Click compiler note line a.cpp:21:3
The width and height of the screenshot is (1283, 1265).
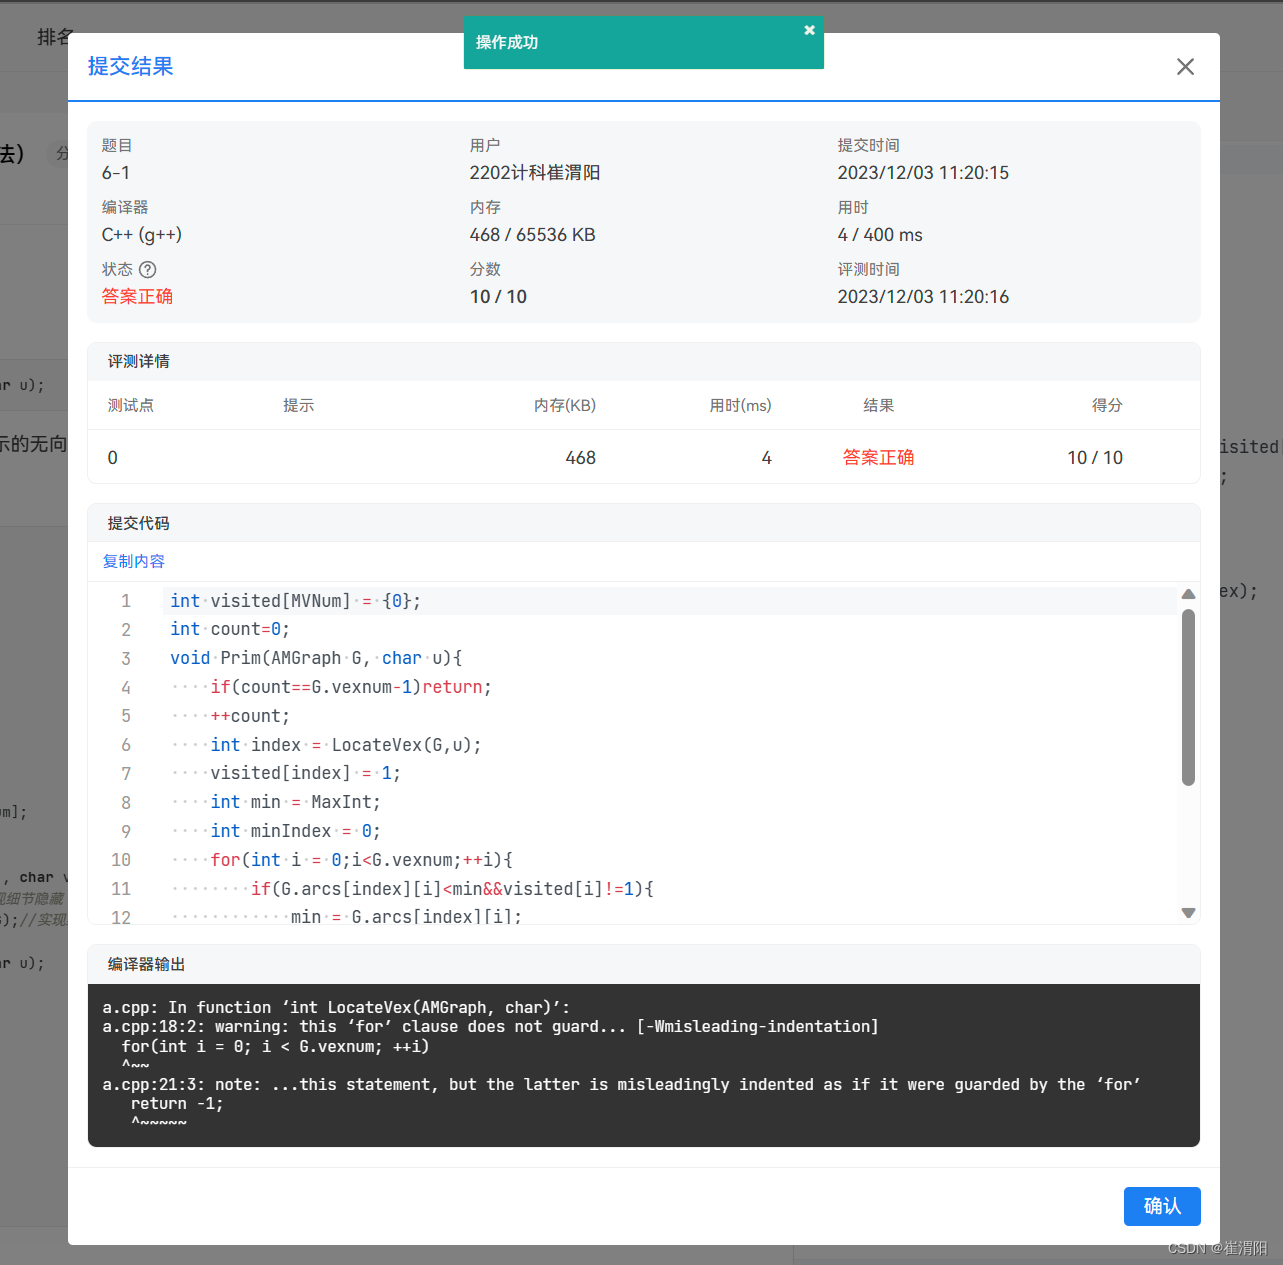point(621,1085)
